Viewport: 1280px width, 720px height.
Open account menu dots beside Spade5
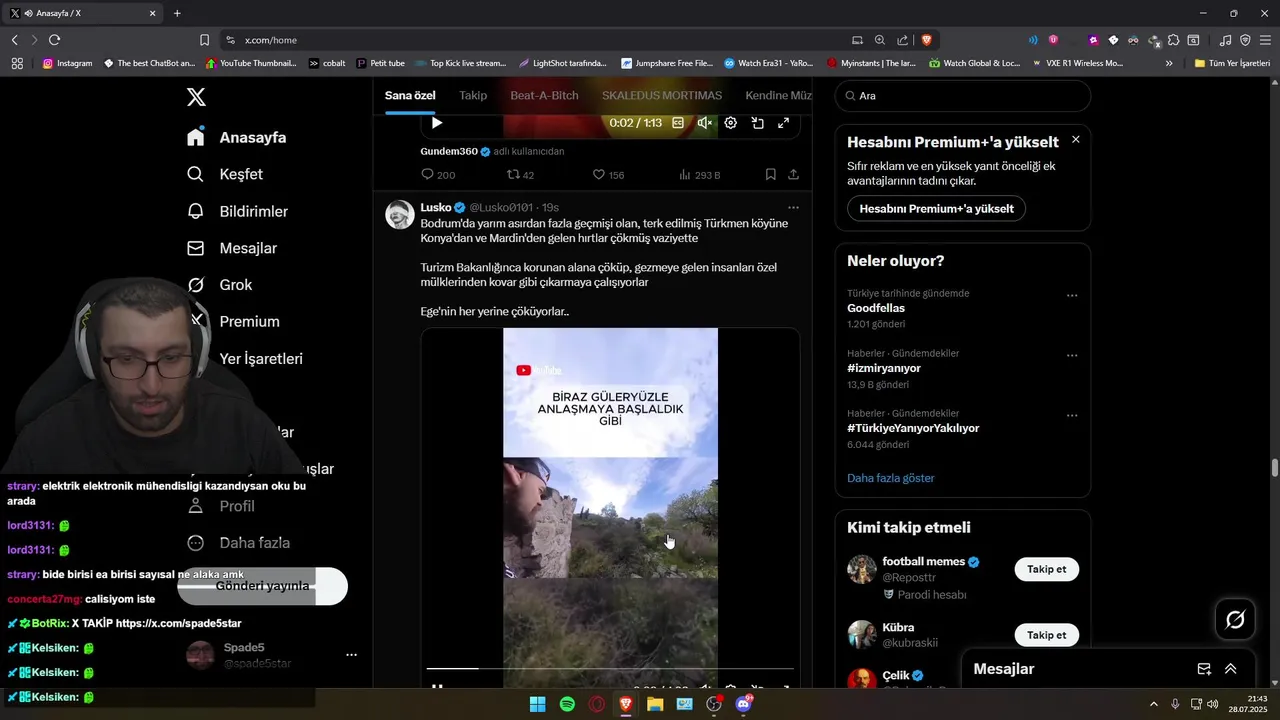(x=351, y=655)
